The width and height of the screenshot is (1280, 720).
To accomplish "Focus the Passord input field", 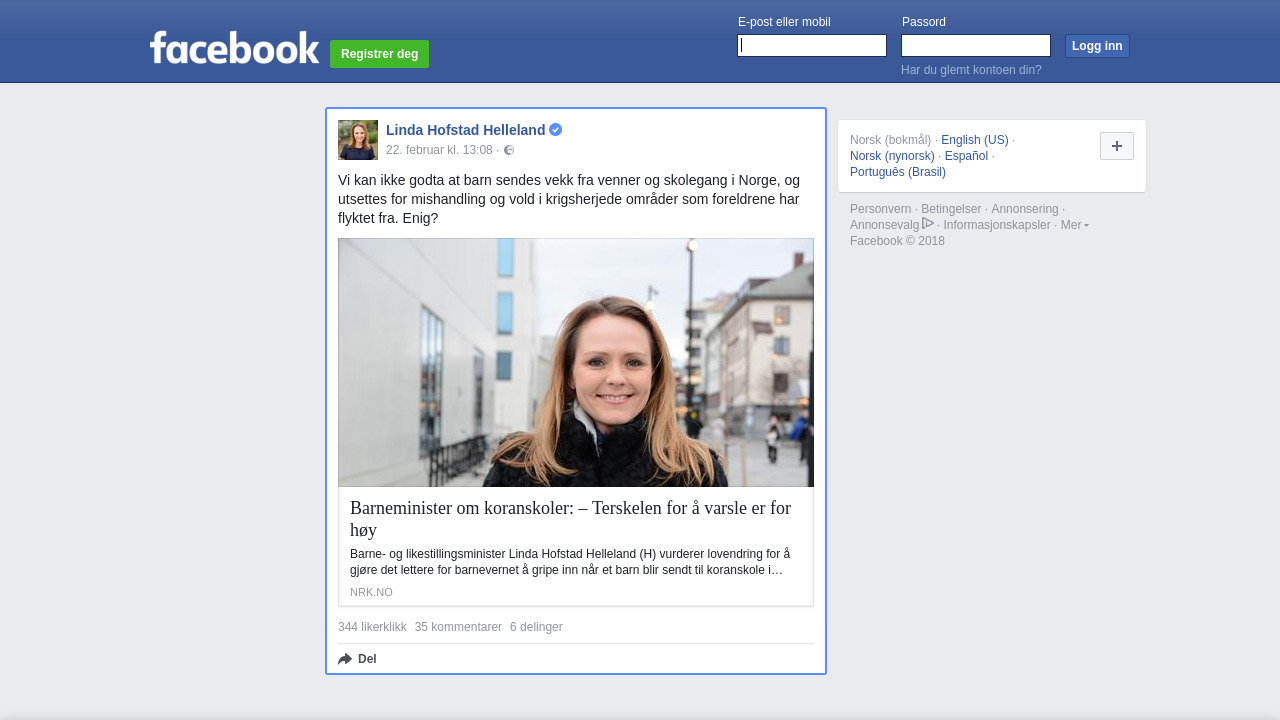I will (975, 46).
